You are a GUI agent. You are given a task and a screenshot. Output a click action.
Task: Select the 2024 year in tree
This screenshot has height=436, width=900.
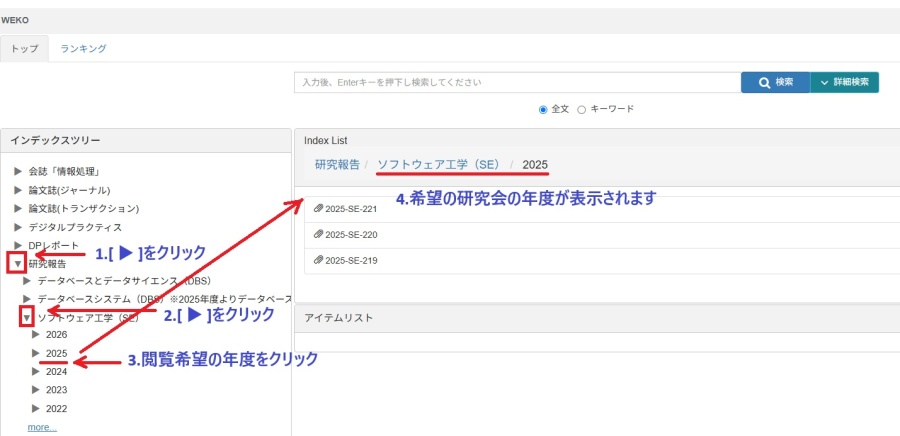56,371
